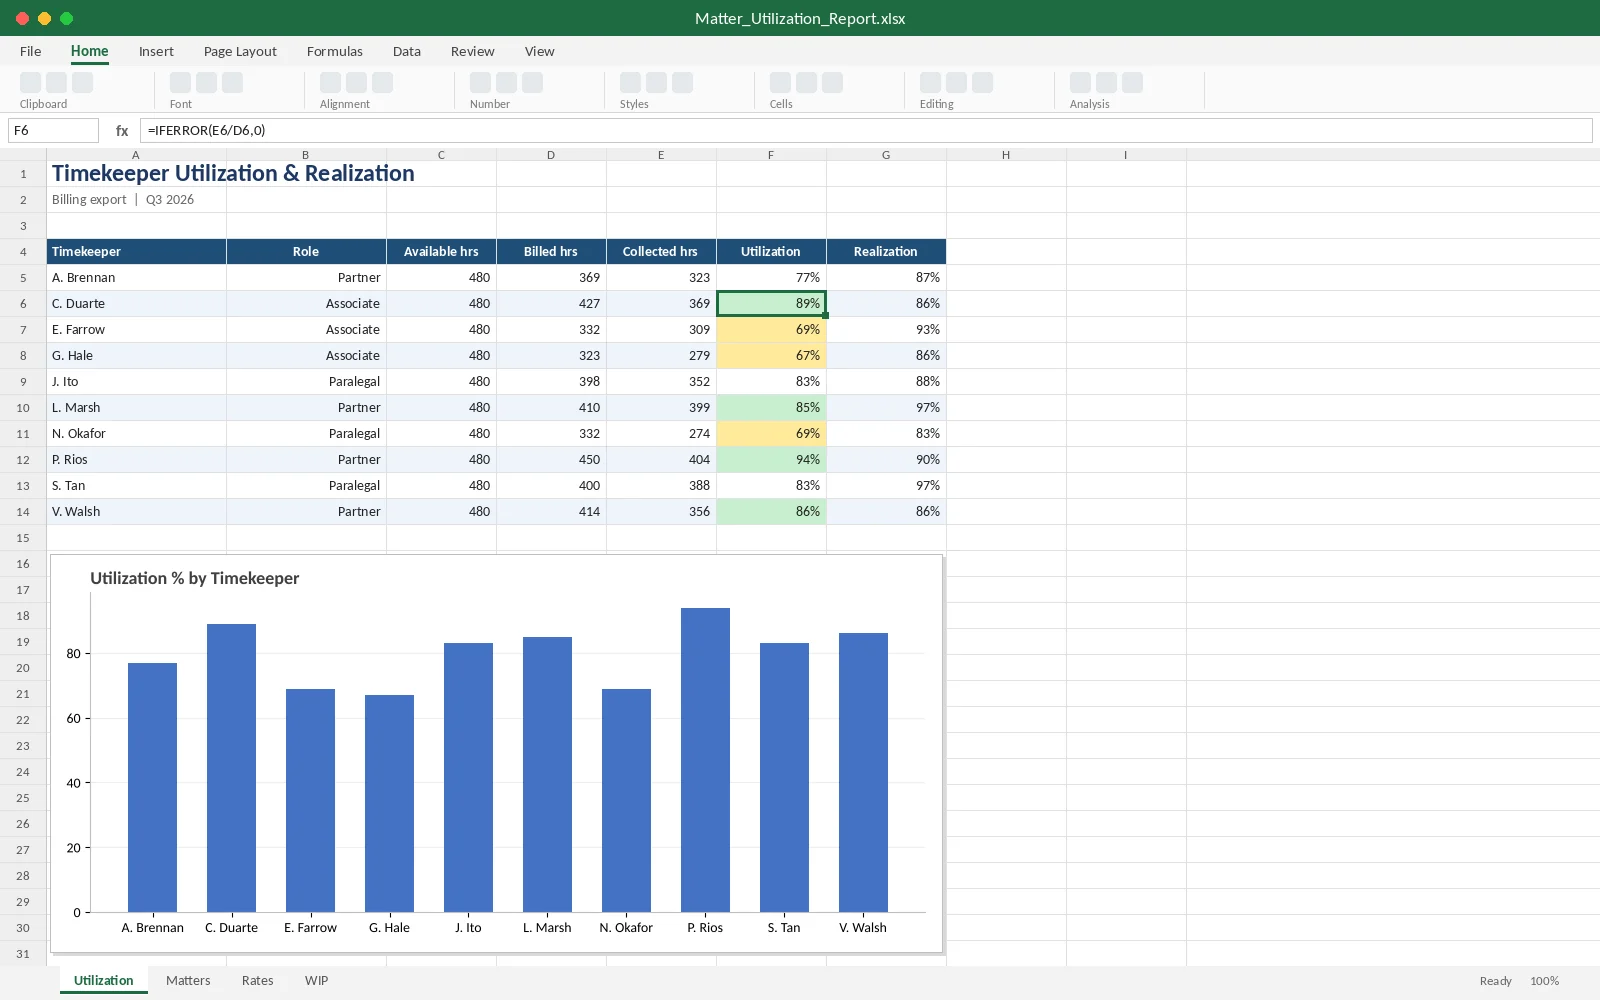This screenshot has height=1000, width=1600.
Task: Select the selected 89% utilization cell for C. Duarte
Action: point(771,304)
